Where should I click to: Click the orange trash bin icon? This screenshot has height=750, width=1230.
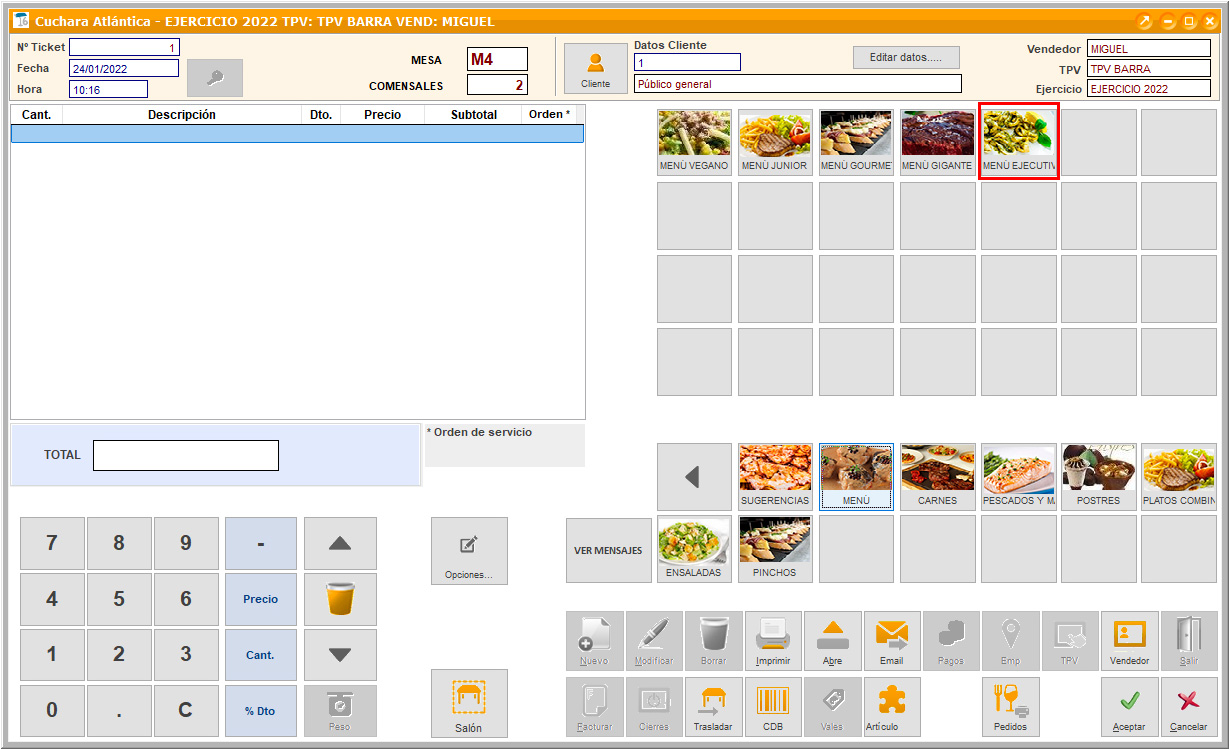340,599
